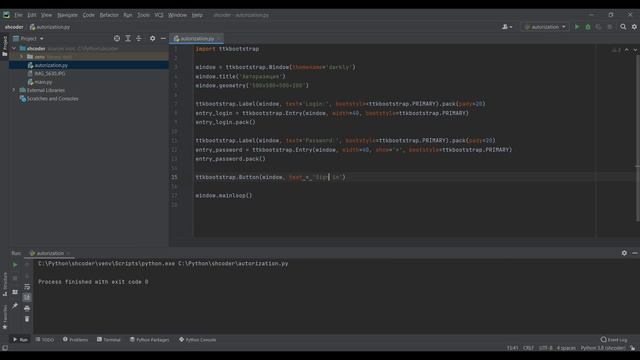
Task: Collapse the shcoder root folder
Action: [14, 48]
